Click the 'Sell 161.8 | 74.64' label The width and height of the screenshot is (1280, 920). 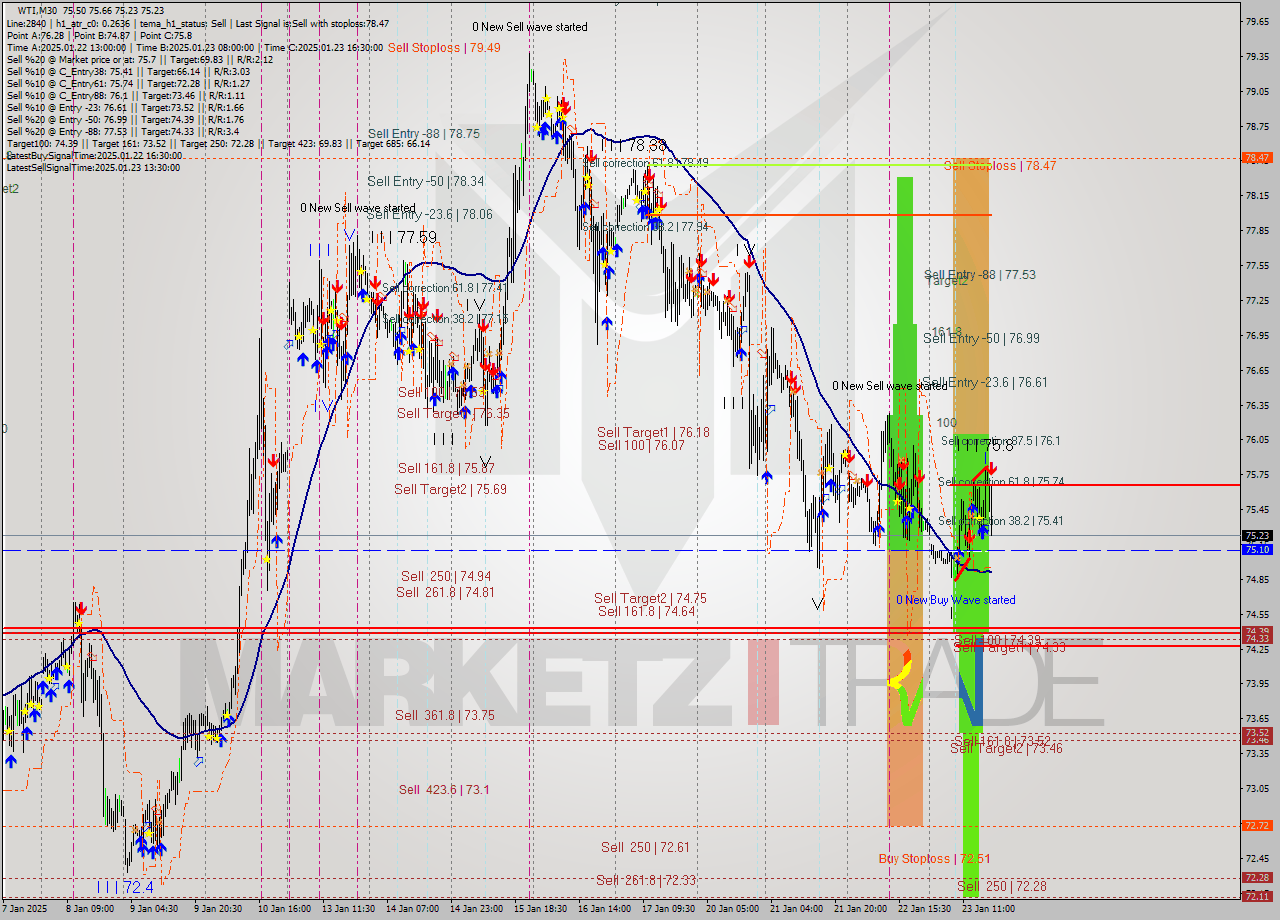[646, 611]
